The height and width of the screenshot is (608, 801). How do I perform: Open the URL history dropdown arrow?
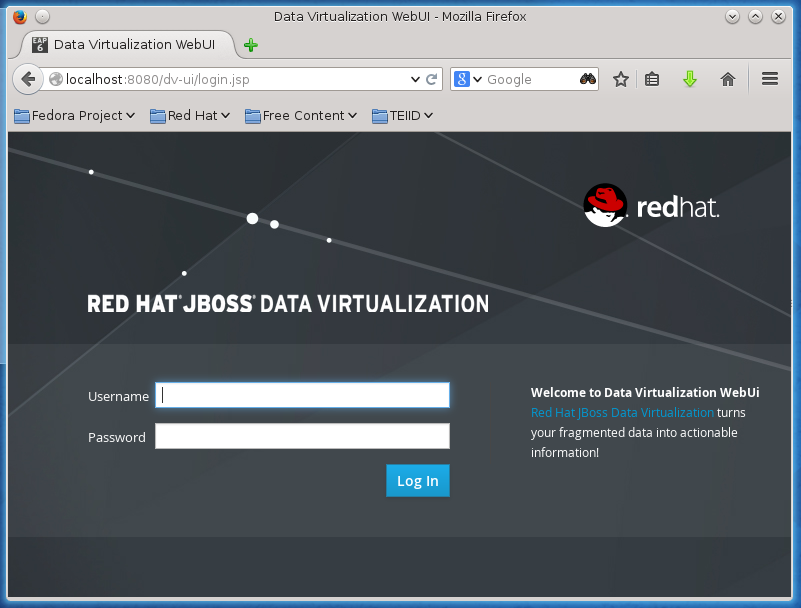(x=415, y=79)
